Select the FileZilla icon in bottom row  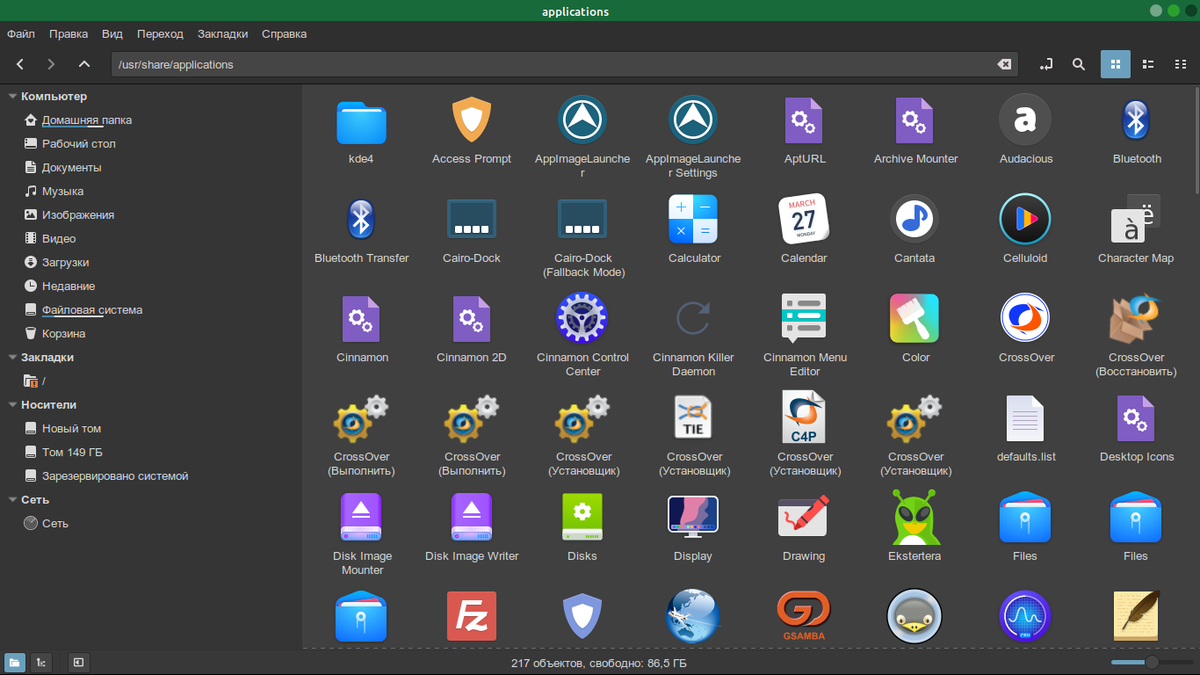point(472,616)
